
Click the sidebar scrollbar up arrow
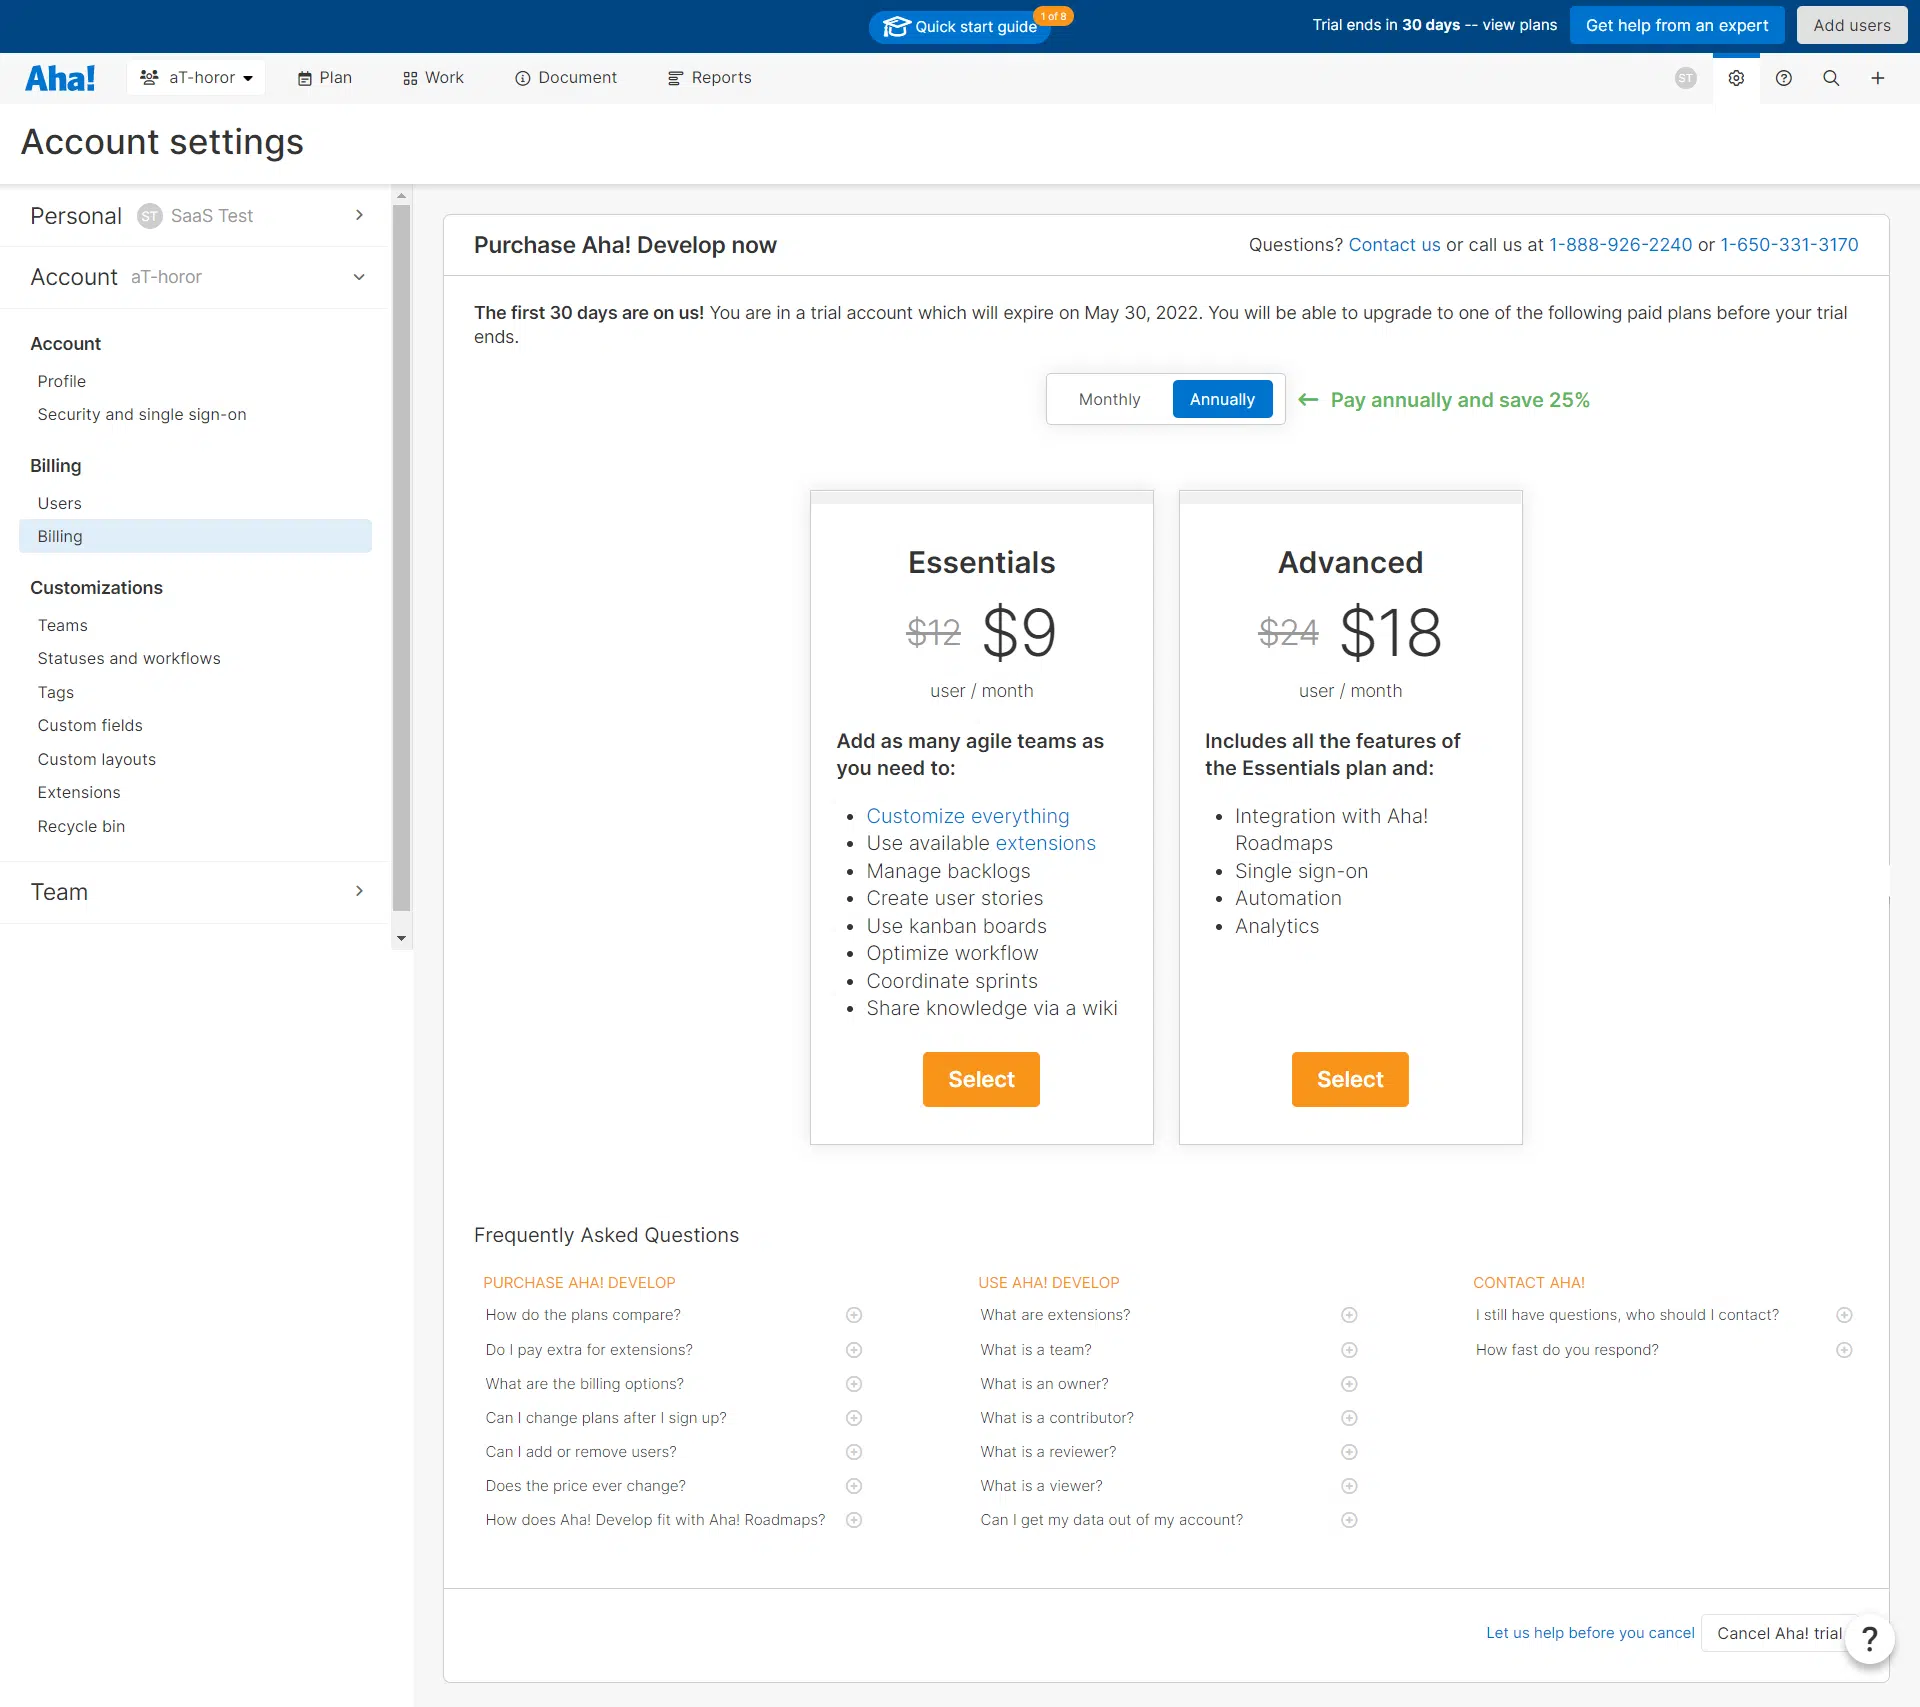click(x=402, y=196)
